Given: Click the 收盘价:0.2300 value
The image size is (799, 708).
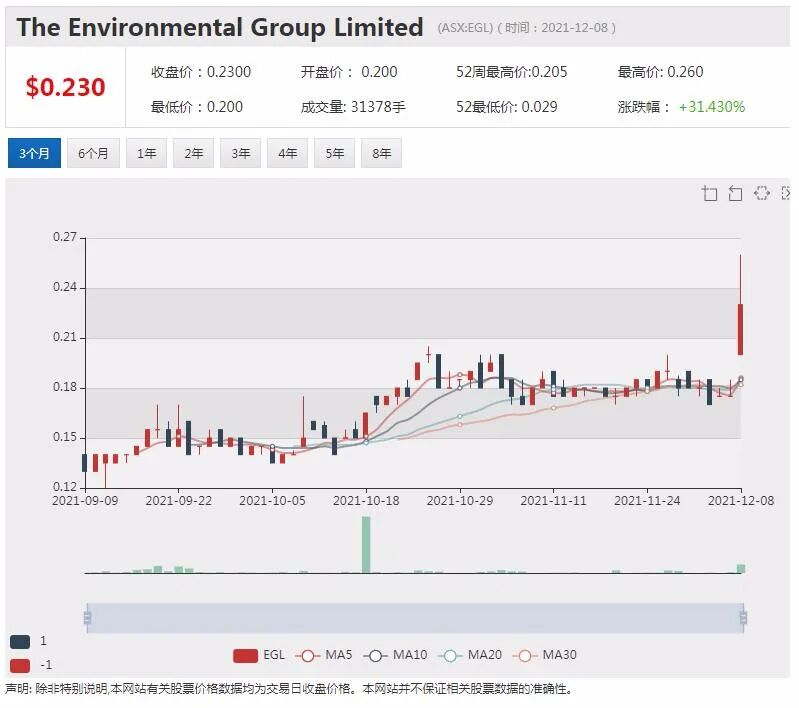Looking at the screenshot, I should pyautogui.click(x=201, y=72).
